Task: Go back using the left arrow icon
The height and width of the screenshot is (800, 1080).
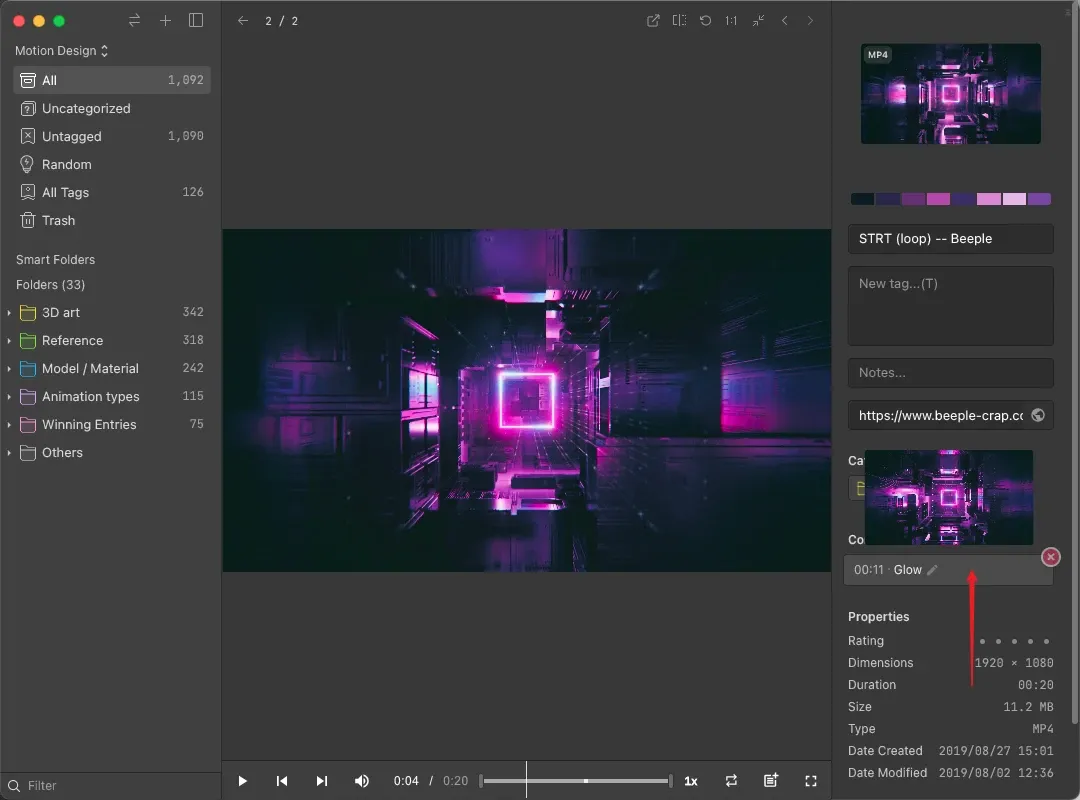Action: 242,21
